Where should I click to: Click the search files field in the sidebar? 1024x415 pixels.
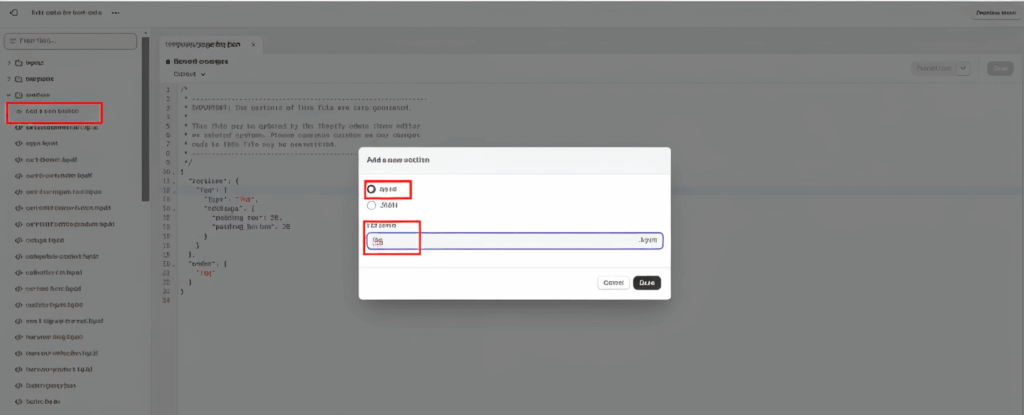pos(71,41)
